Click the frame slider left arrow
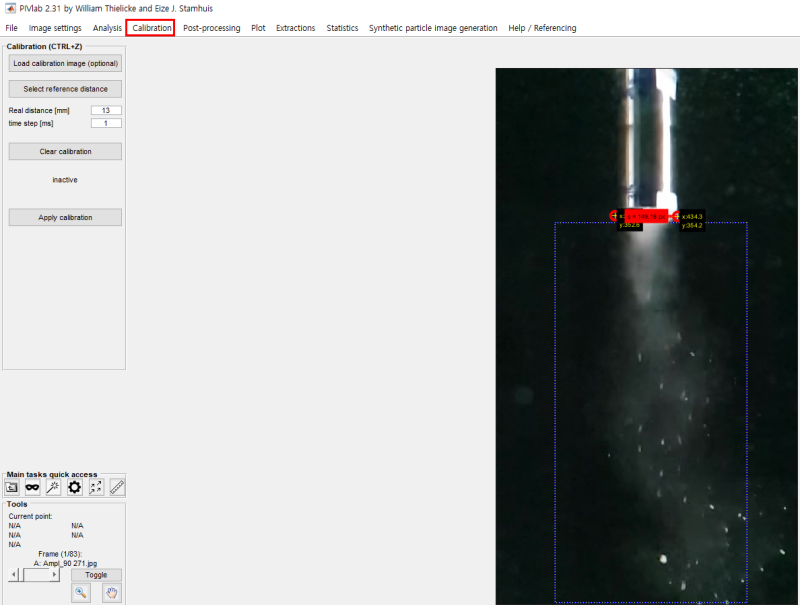This screenshot has width=800, height=605. point(14,575)
